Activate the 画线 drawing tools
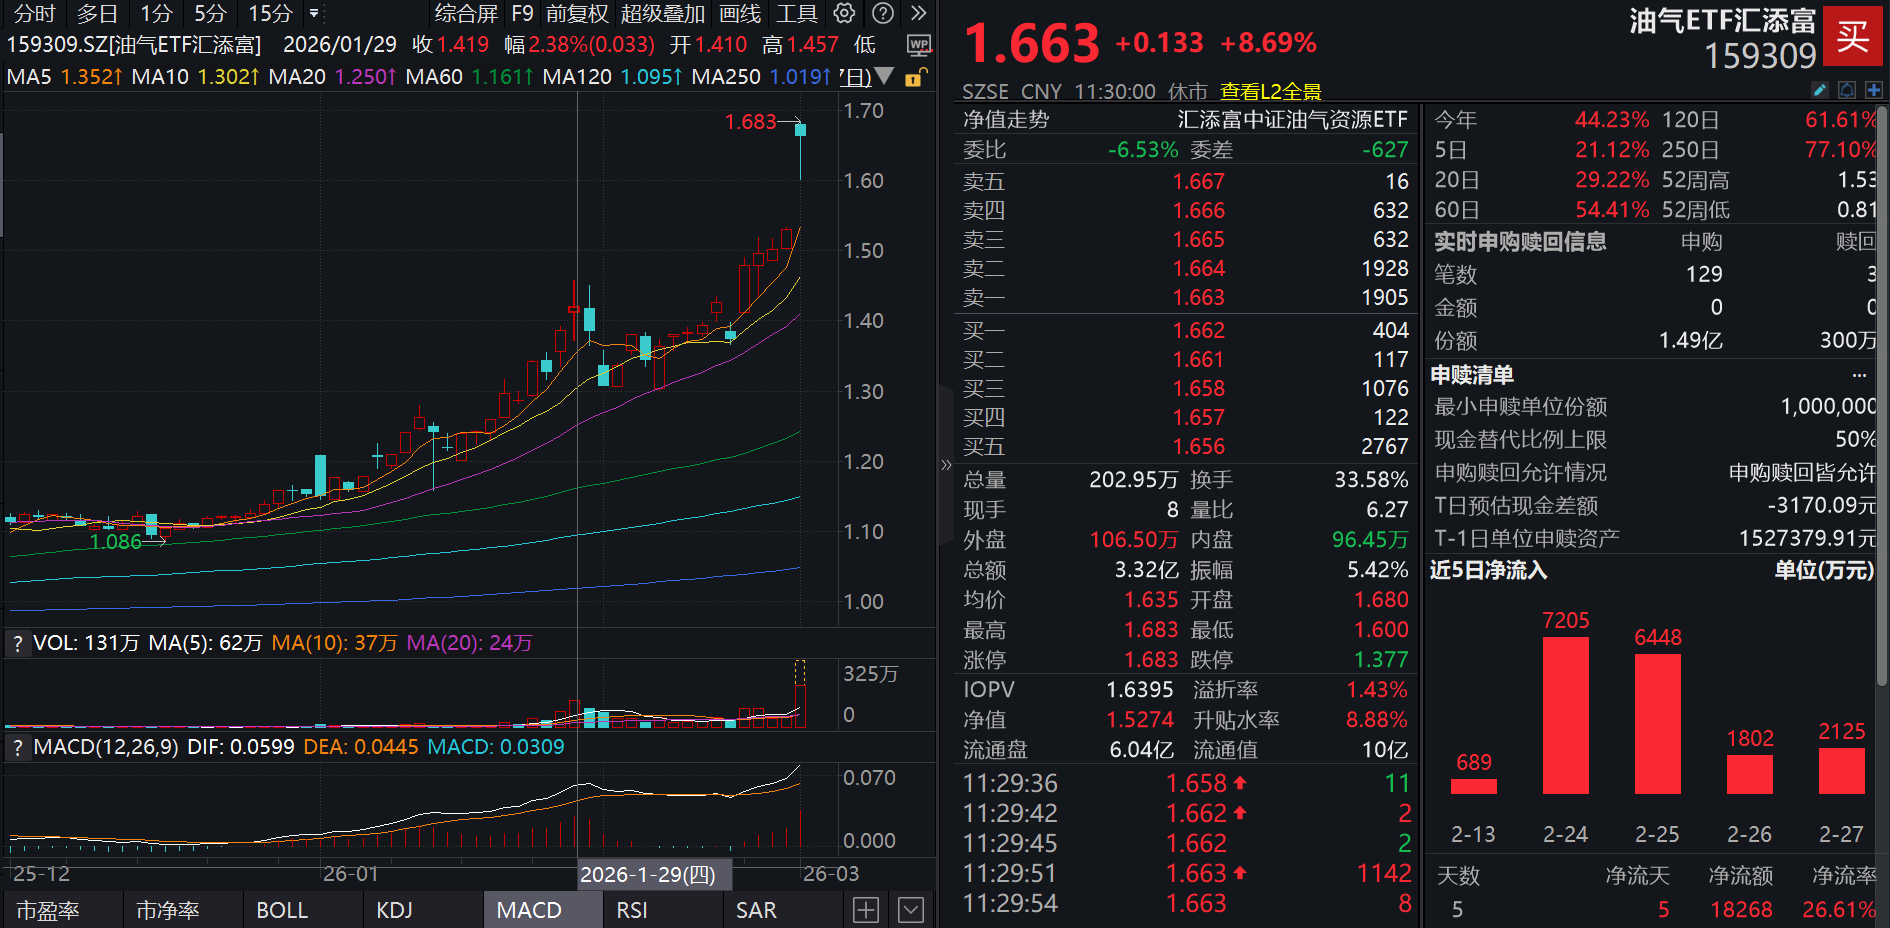The image size is (1890, 928). pos(740,13)
